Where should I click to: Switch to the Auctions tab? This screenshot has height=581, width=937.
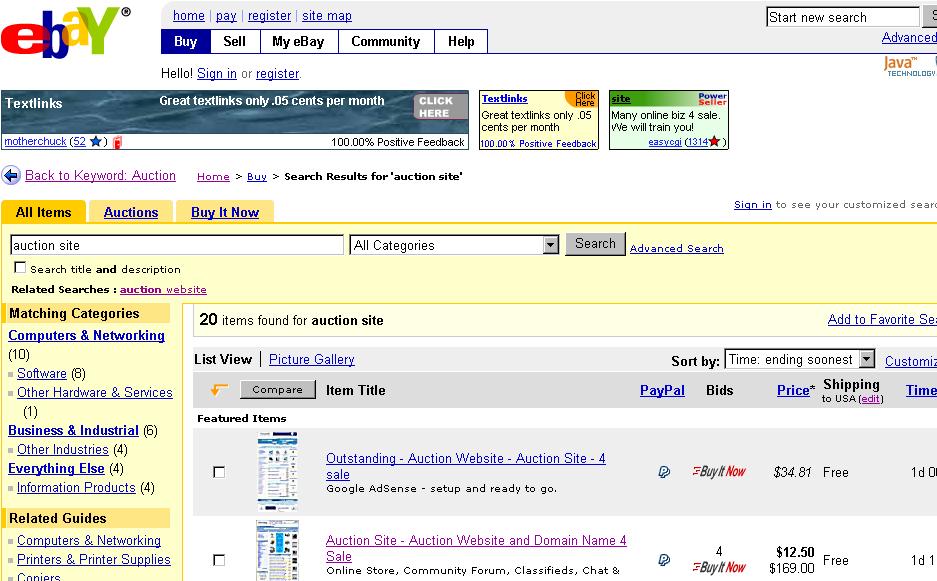coord(131,212)
